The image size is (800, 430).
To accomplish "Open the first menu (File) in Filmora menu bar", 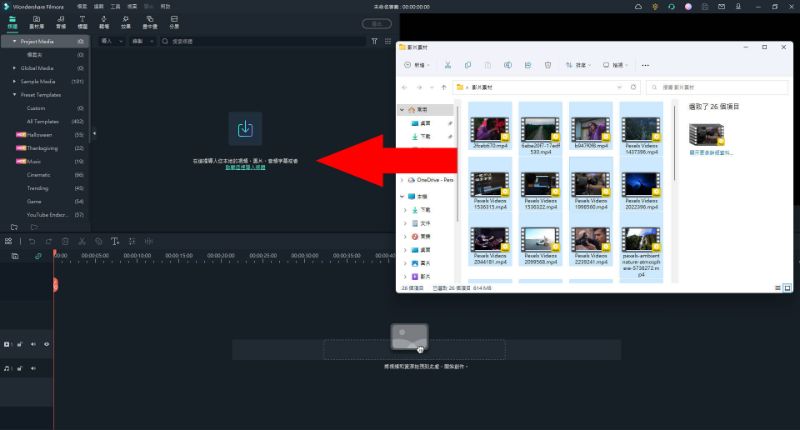I will 82,7.
